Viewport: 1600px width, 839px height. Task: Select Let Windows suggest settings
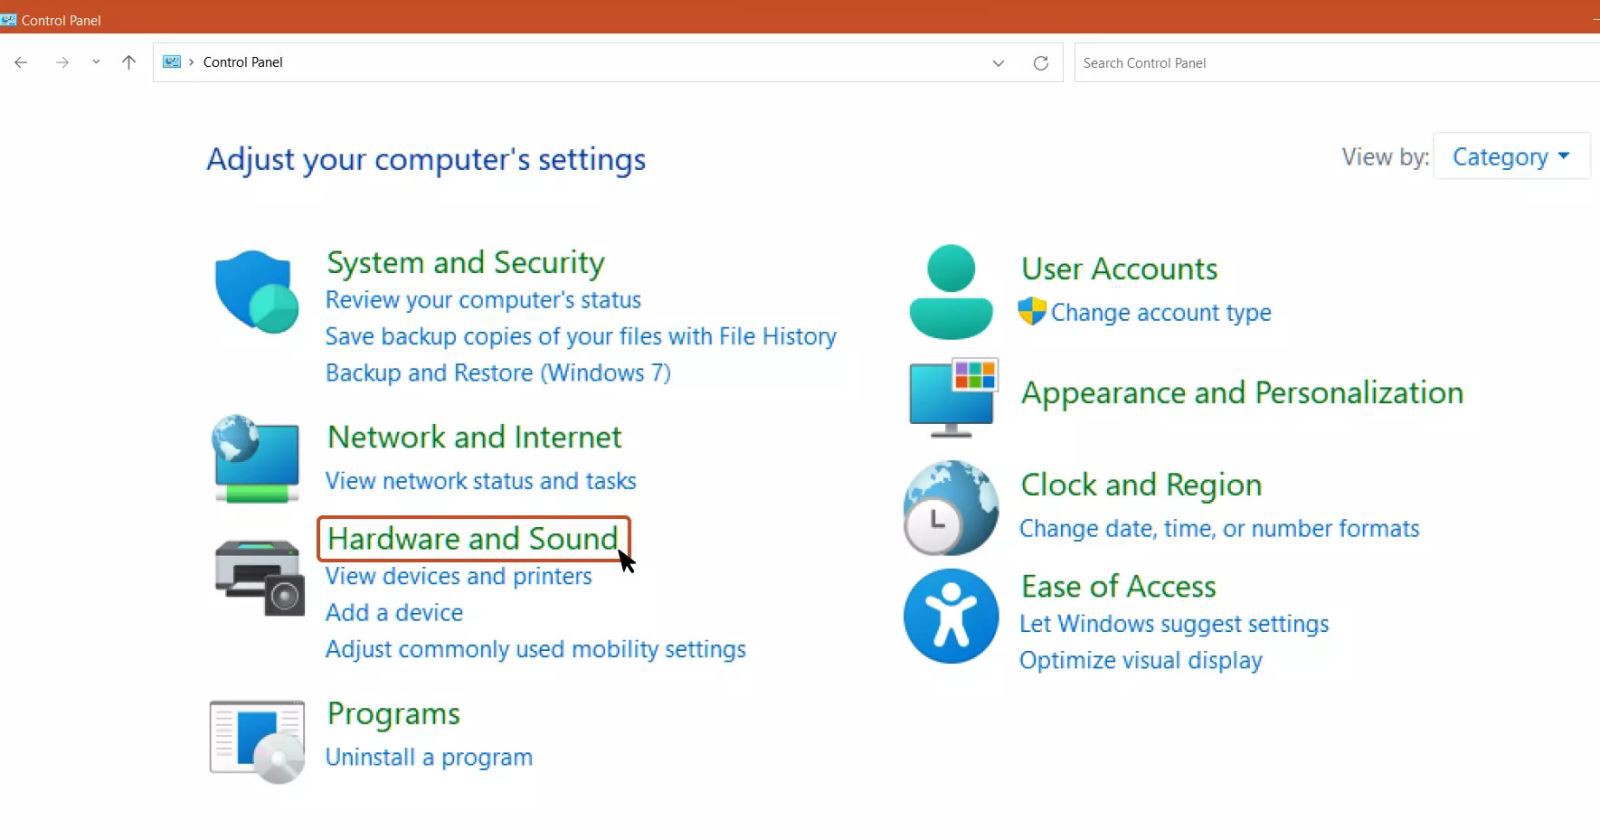[1174, 624]
